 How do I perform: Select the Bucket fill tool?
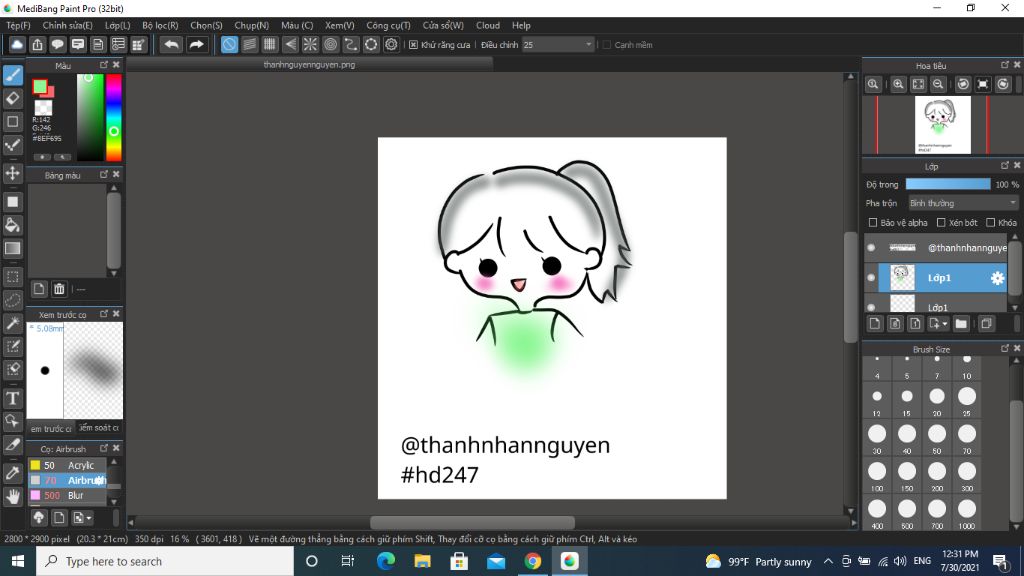(12, 225)
